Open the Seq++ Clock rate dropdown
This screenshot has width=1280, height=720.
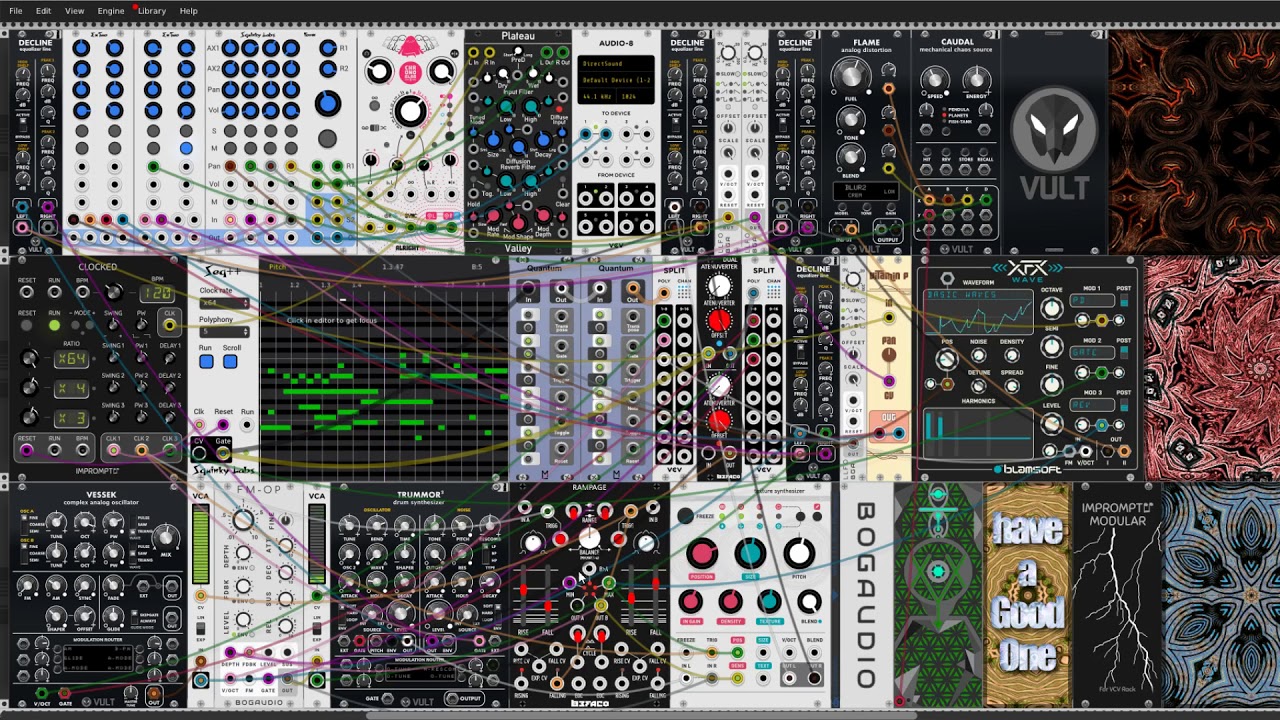click(224, 302)
